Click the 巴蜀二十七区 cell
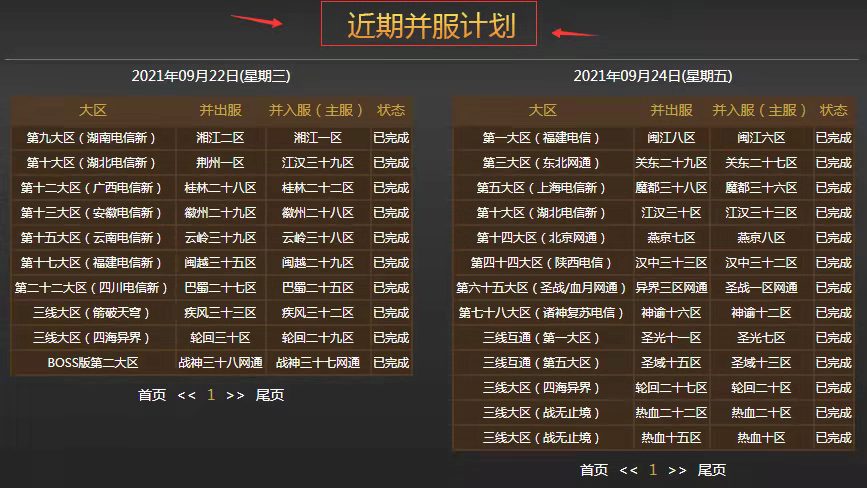 click(220, 288)
